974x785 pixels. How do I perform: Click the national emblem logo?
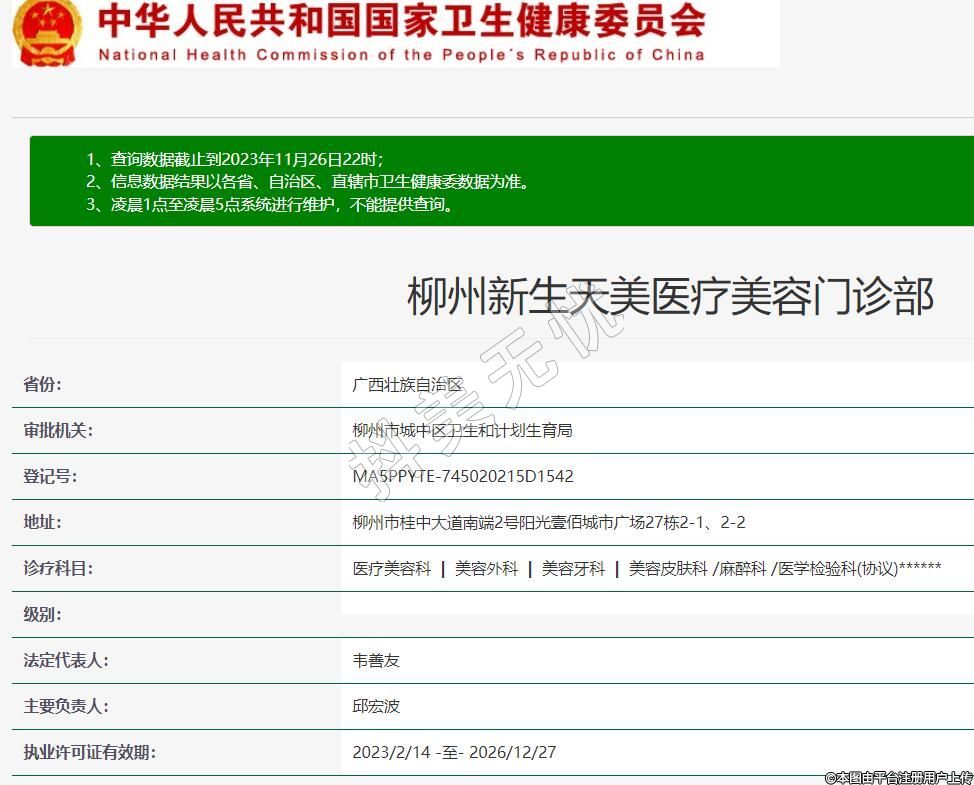(47, 32)
